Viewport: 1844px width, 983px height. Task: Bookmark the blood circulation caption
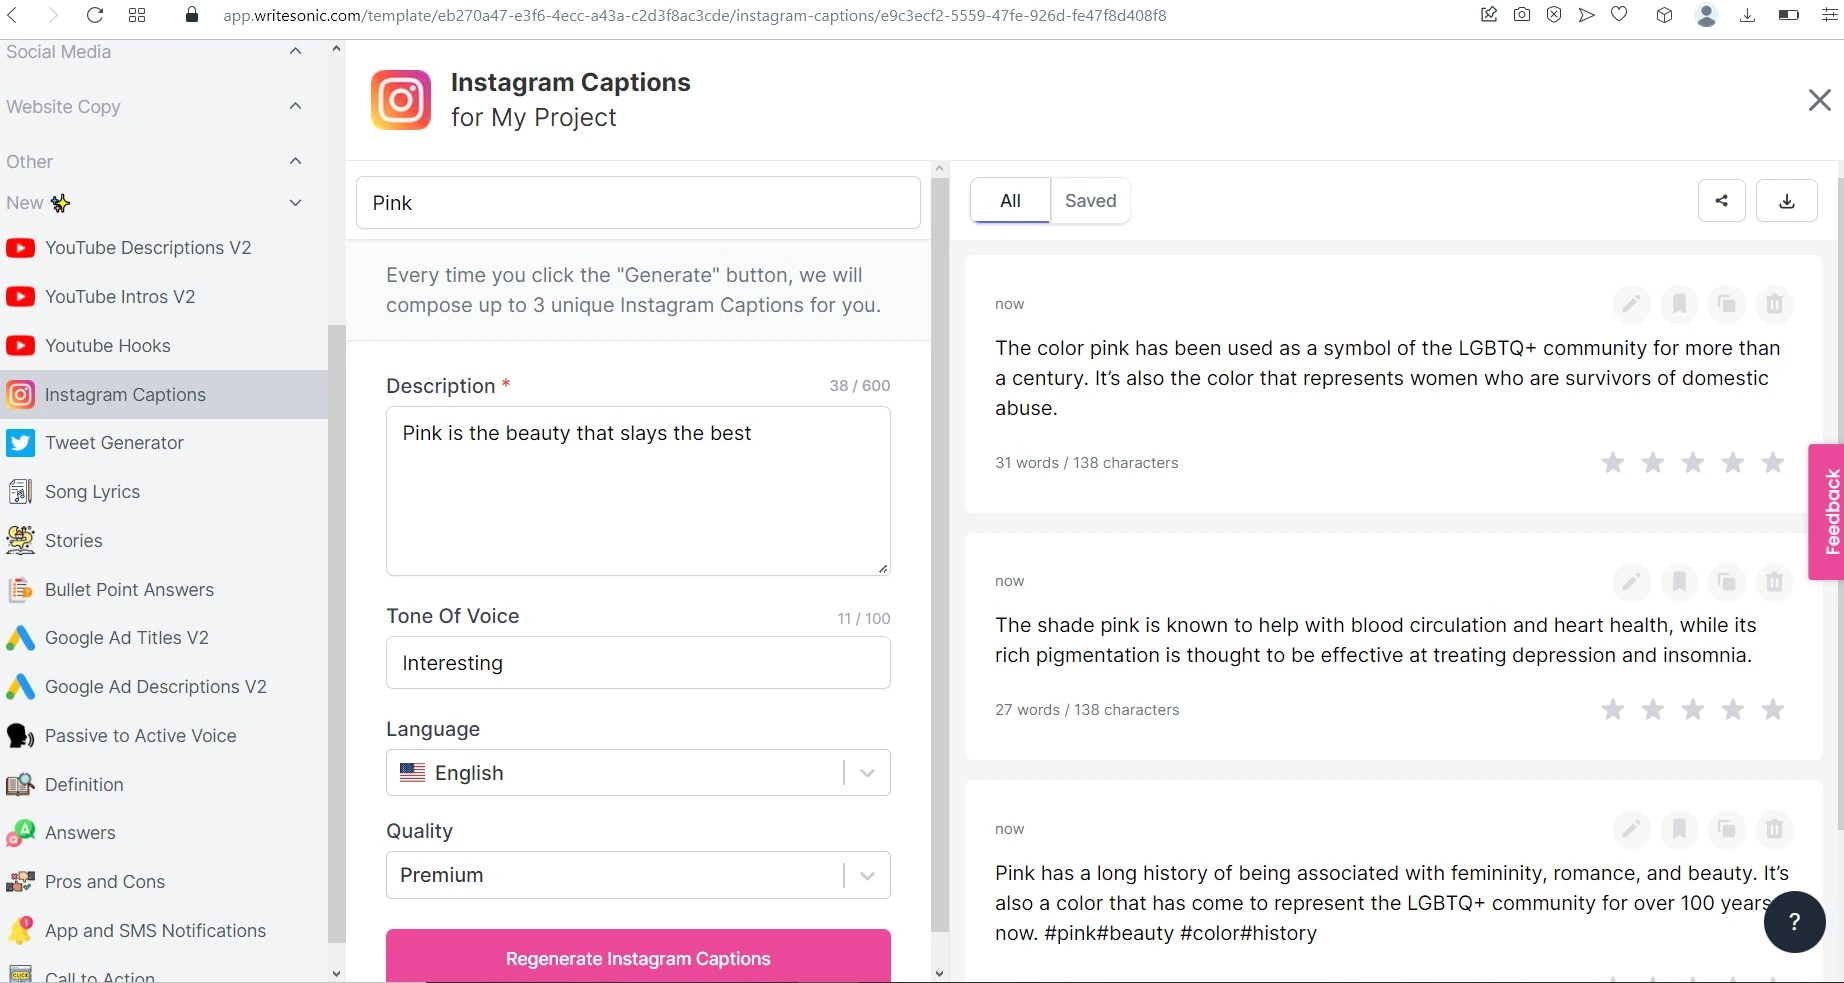[1679, 580]
